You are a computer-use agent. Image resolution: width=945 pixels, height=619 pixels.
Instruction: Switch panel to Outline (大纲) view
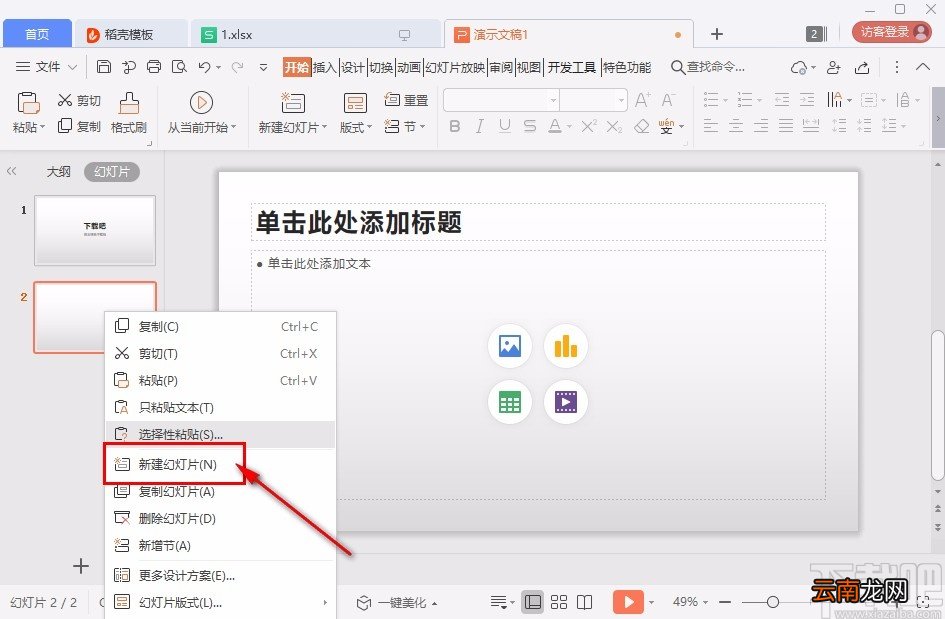58,172
